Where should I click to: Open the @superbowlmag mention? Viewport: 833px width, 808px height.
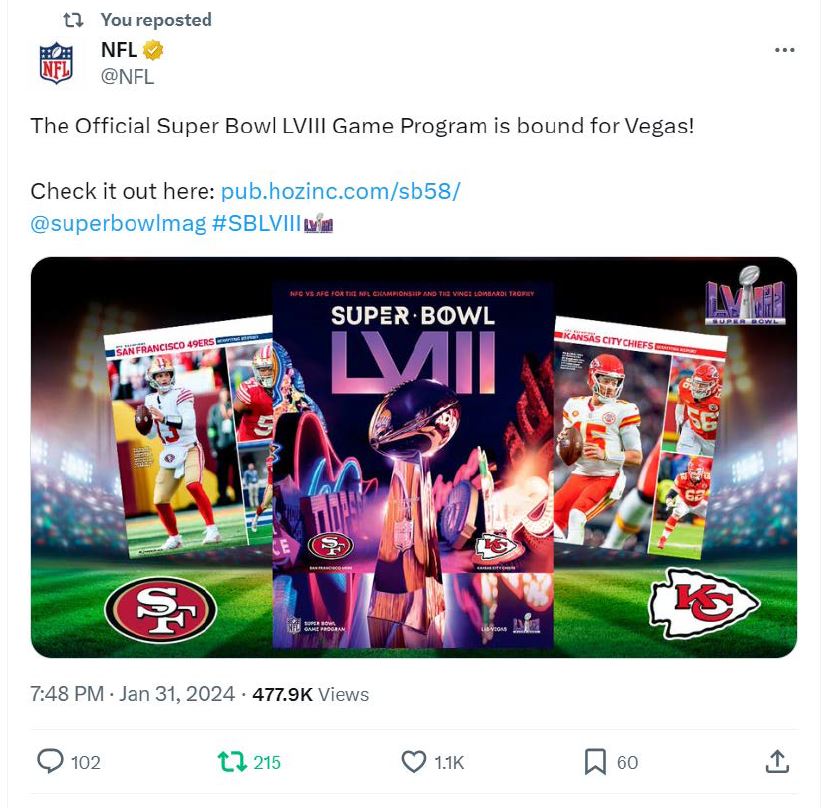[x=118, y=224]
